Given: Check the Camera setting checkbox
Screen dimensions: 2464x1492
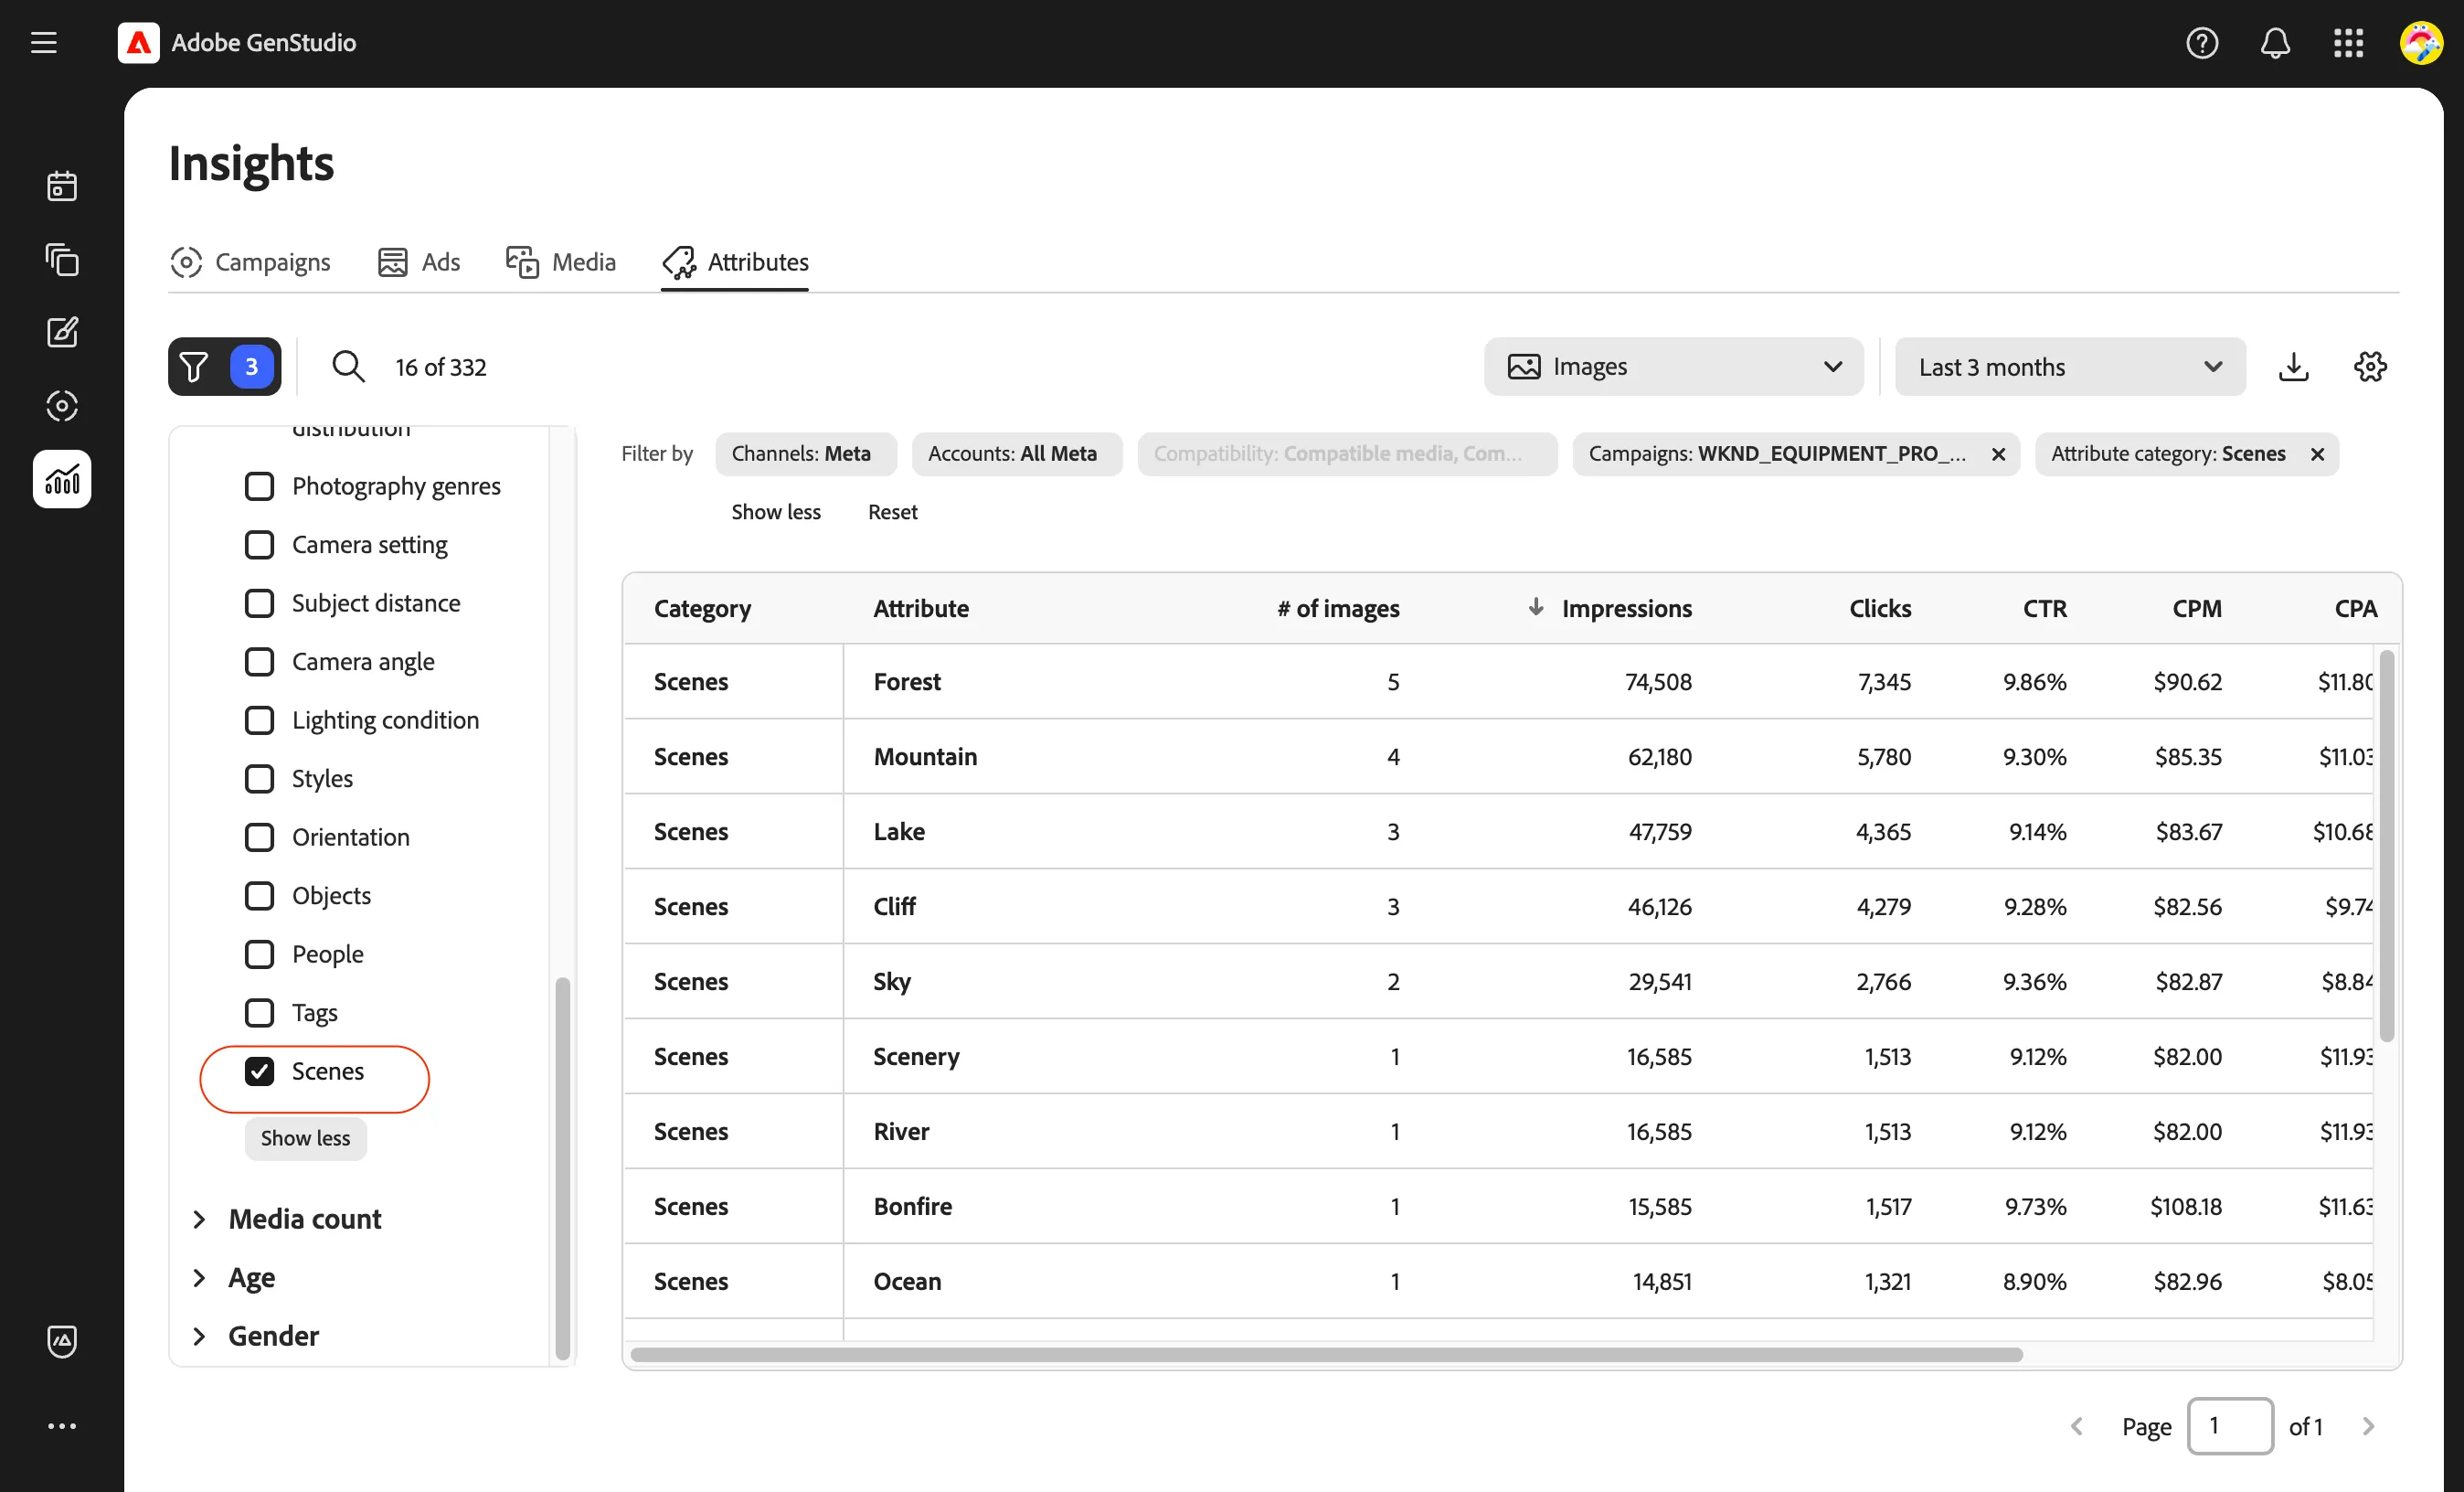Looking at the screenshot, I should [x=259, y=545].
